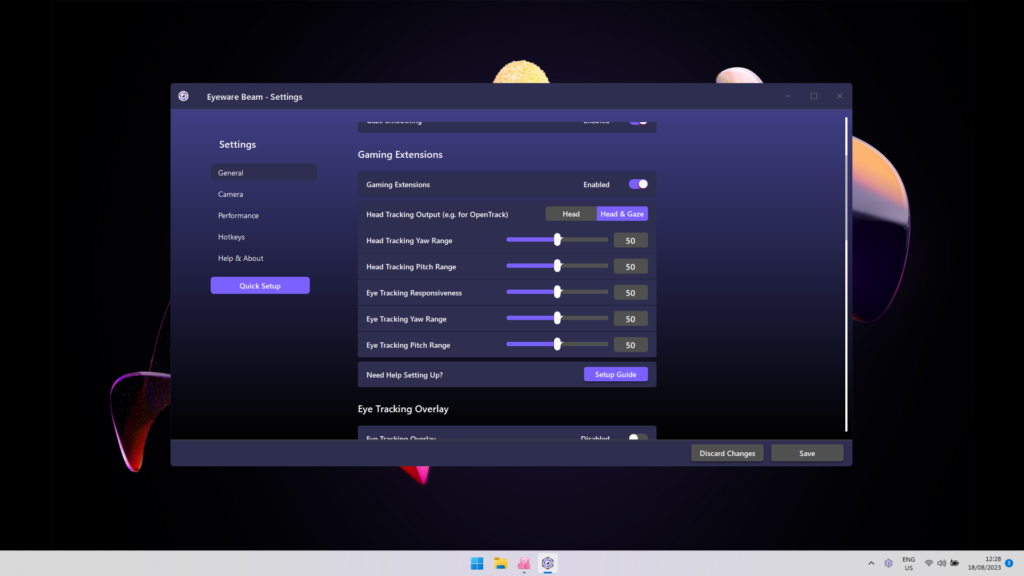
Task: Click Head Tracking Yaw Range value field
Action: pyautogui.click(x=630, y=240)
